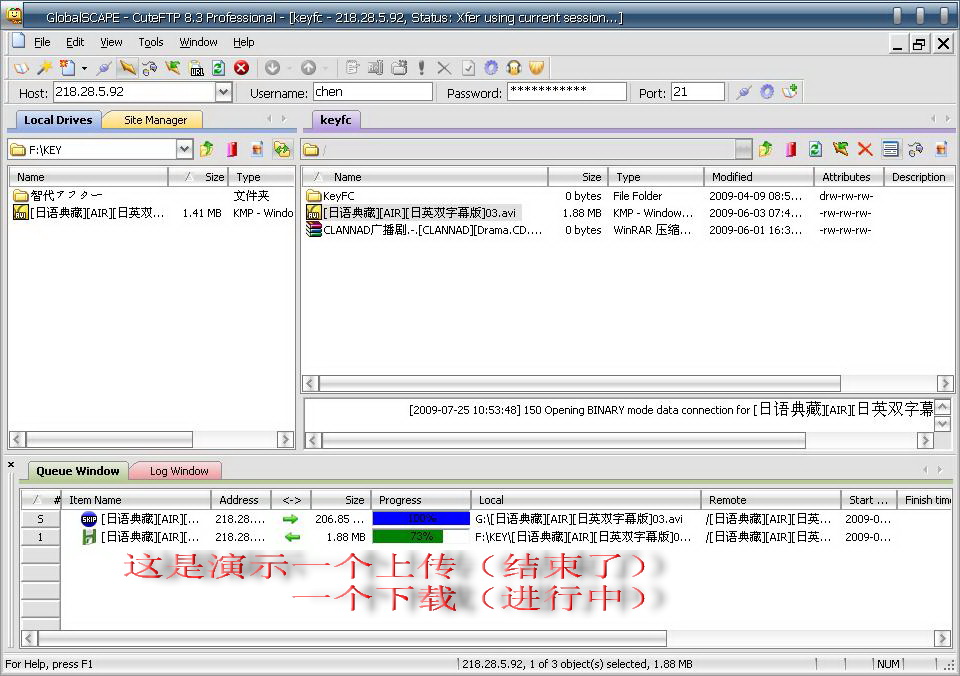Sort queue by Item Name column
The height and width of the screenshot is (676, 960).
pyautogui.click(x=136, y=500)
